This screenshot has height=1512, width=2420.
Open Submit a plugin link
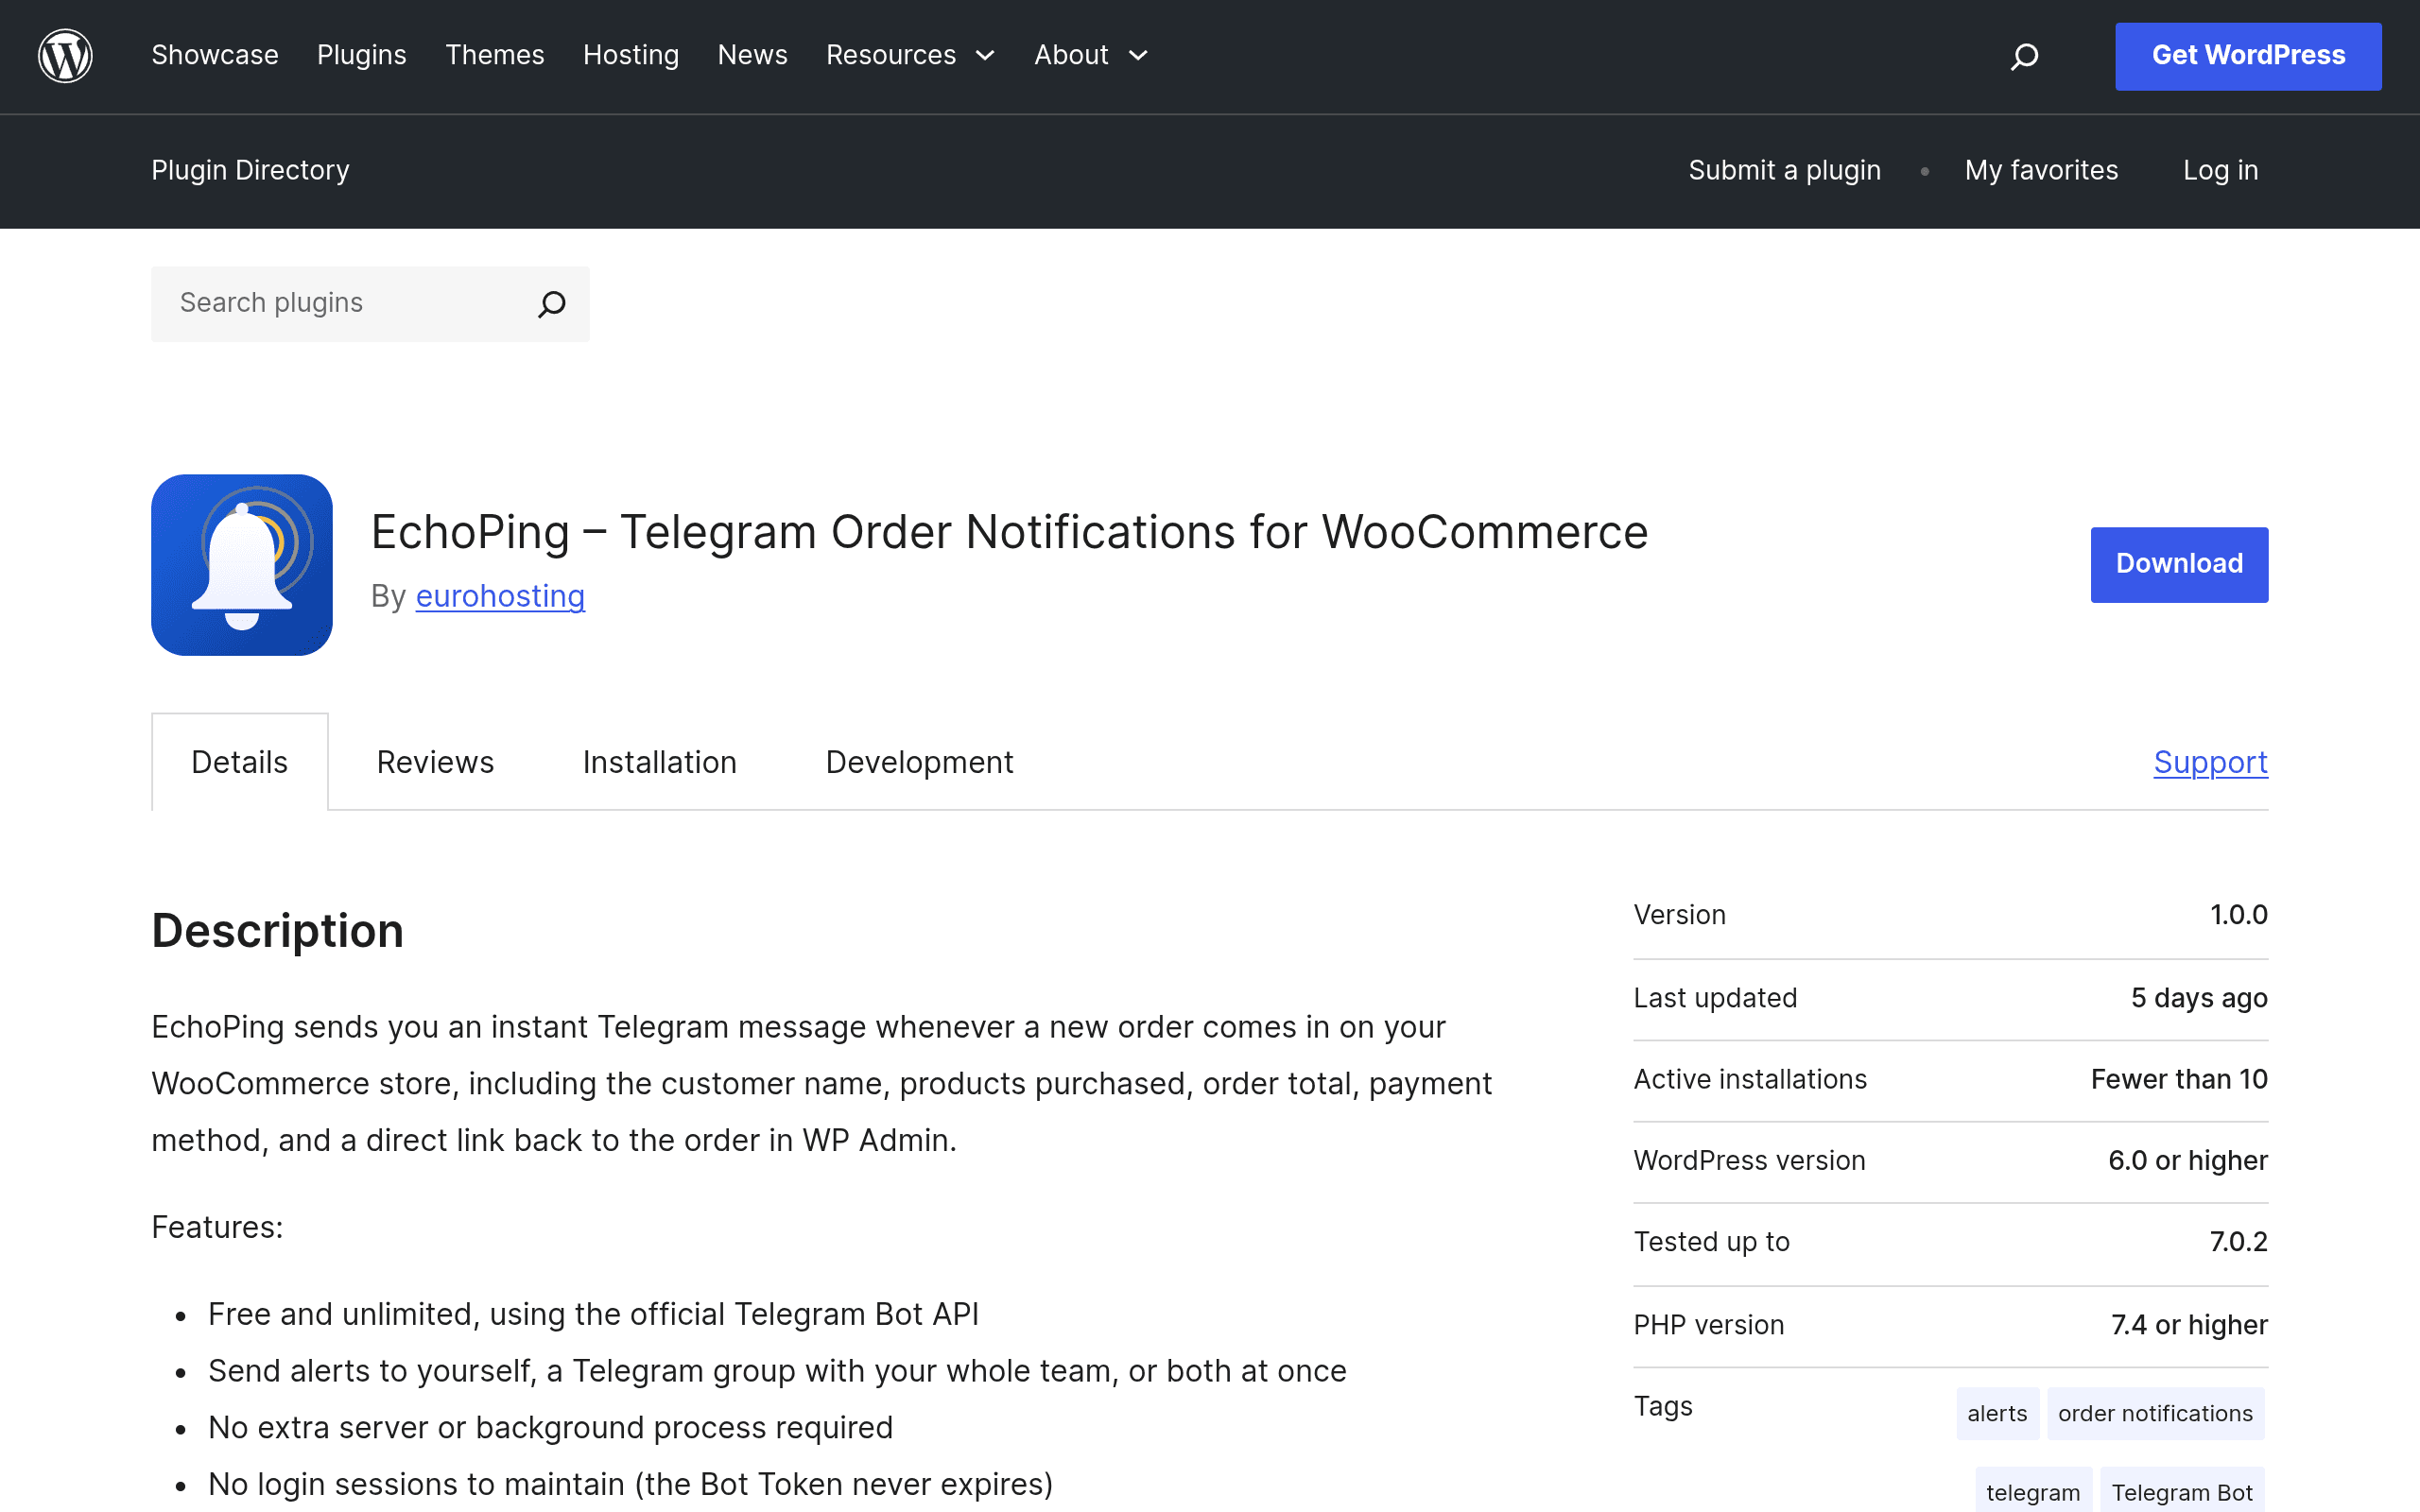(x=1785, y=170)
